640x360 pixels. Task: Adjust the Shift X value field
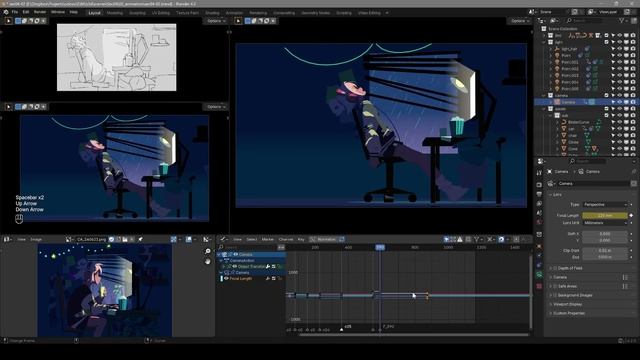605,234
